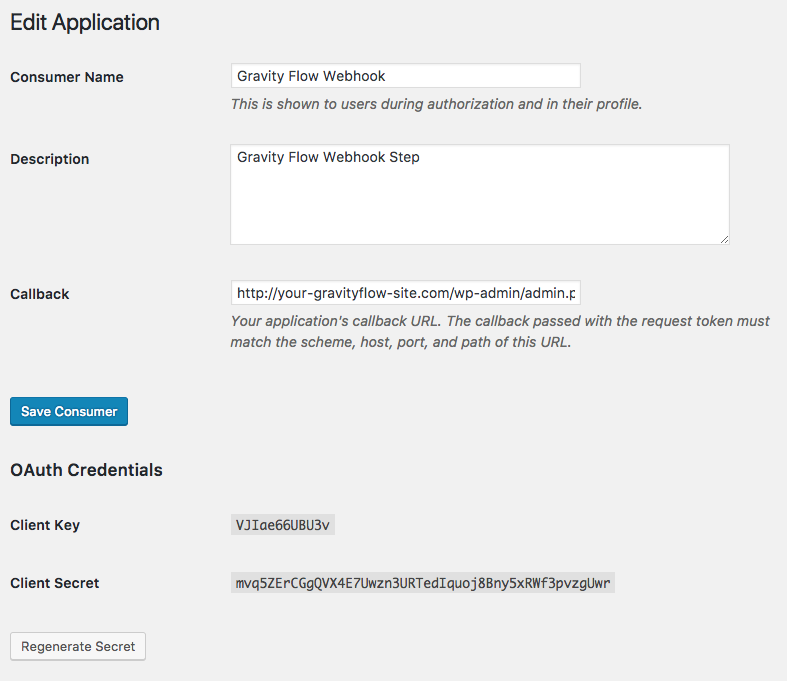Viewport: 787px width, 681px height.
Task: Click the Client Secret code string
Action: 422,583
